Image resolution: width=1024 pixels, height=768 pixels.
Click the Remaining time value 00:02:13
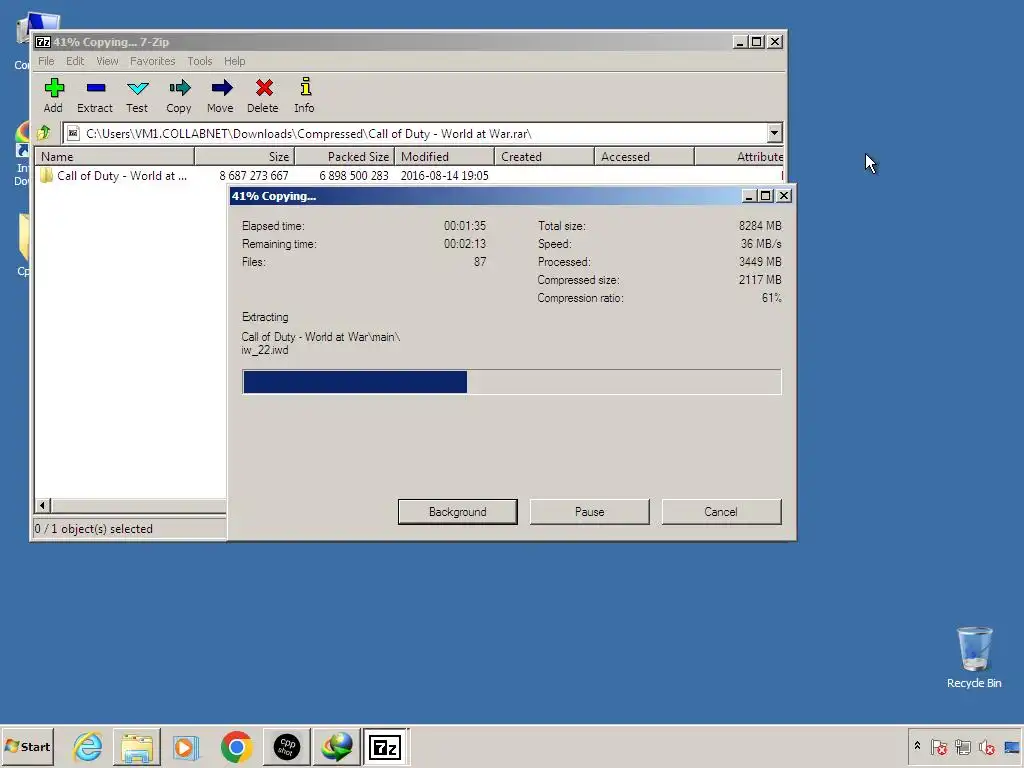(465, 244)
